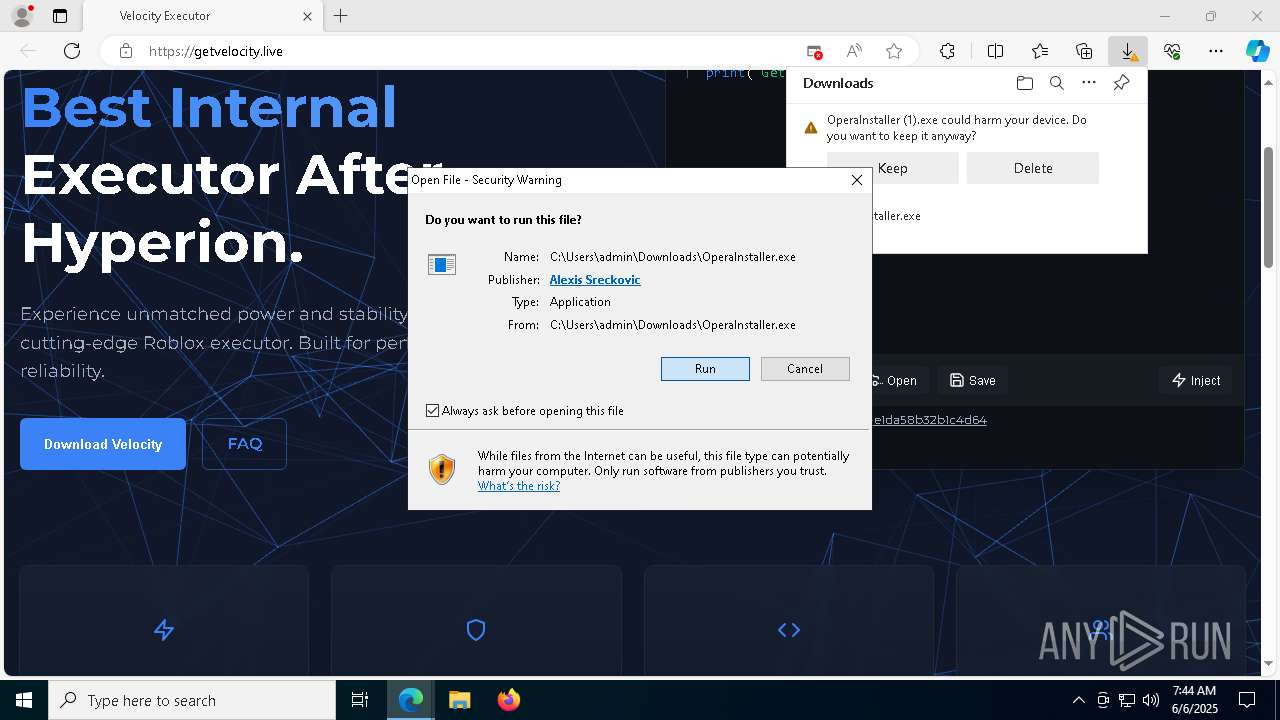Cancel the security warning dialog
Viewport: 1280px width, 720px height.
click(x=805, y=369)
